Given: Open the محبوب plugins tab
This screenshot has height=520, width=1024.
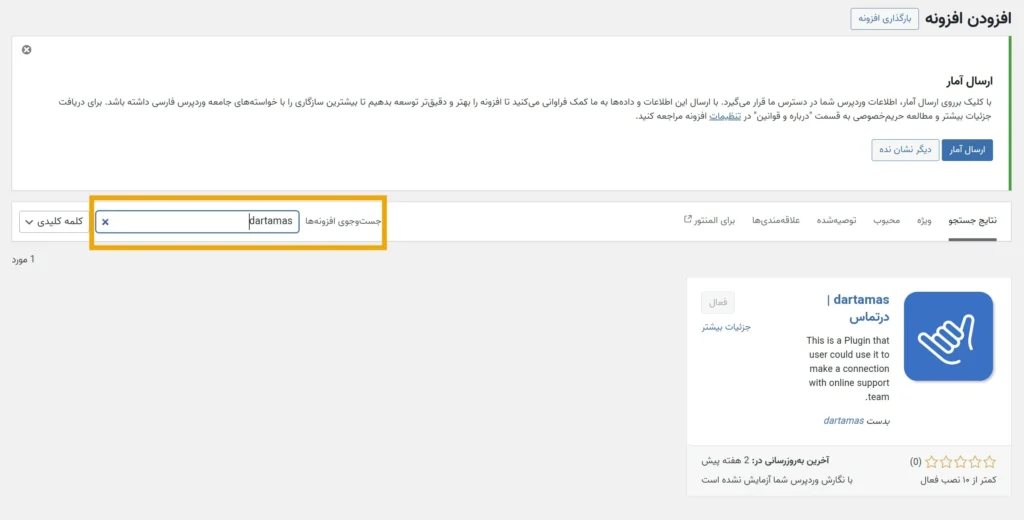Looking at the screenshot, I should pos(886,220).
